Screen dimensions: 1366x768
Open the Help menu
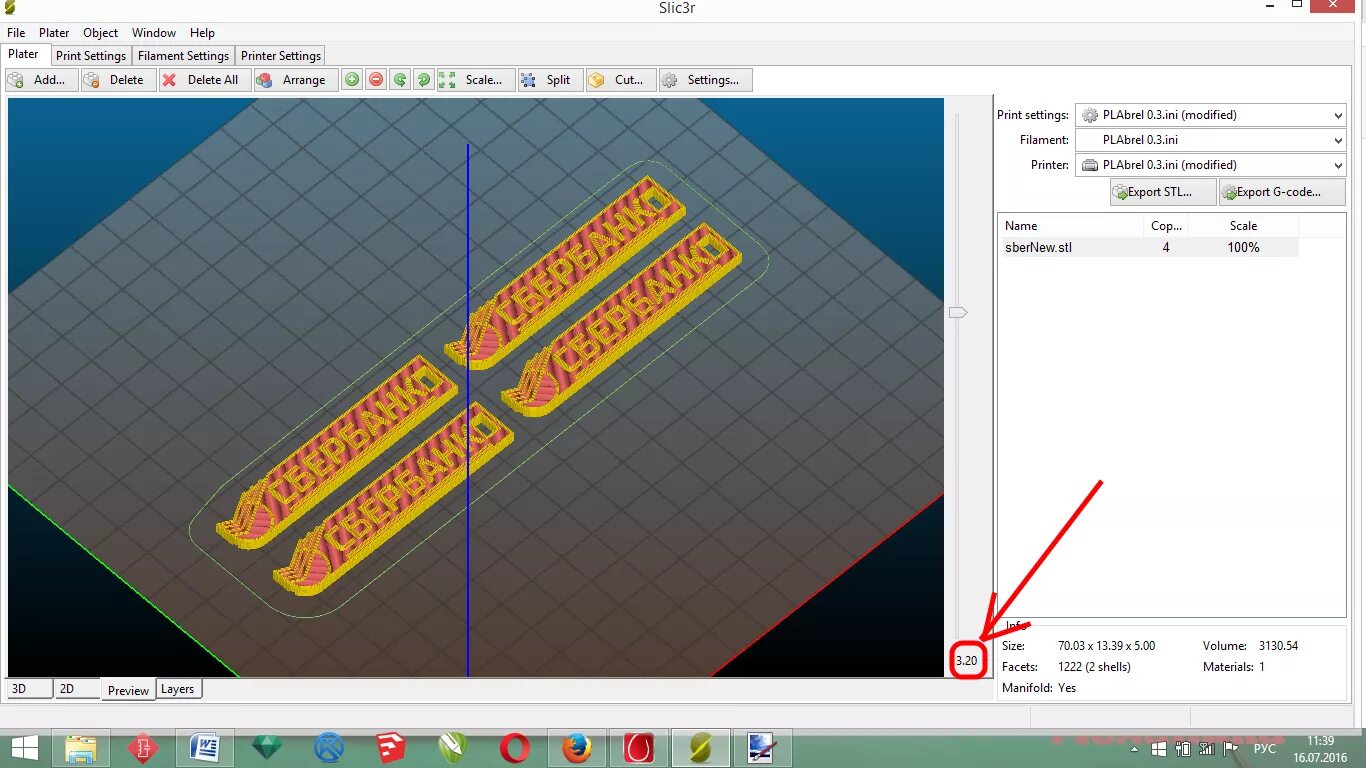202,33
